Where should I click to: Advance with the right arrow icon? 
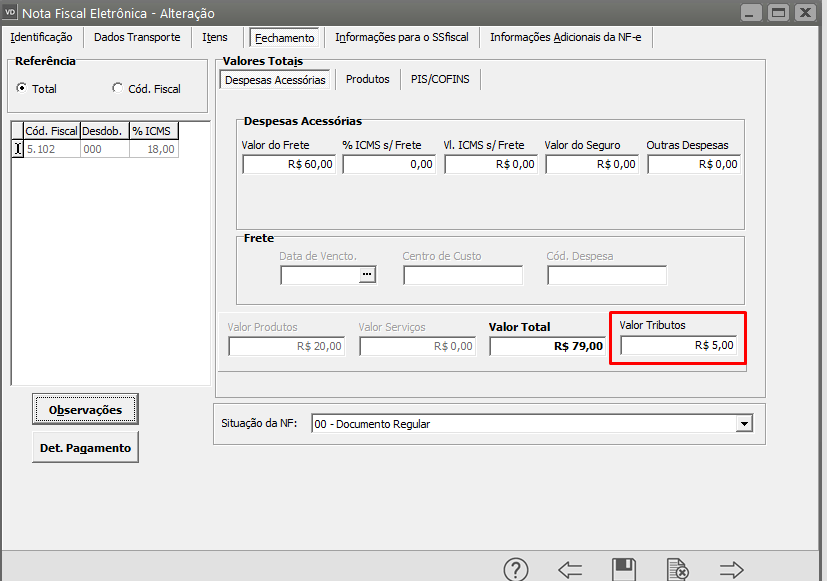pos(732,570)
